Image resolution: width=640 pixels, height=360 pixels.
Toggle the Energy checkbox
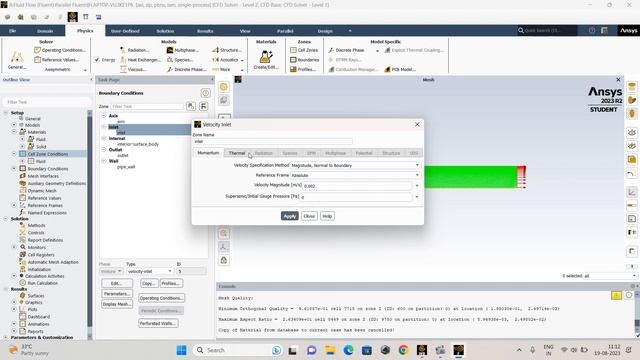[97, 60]
